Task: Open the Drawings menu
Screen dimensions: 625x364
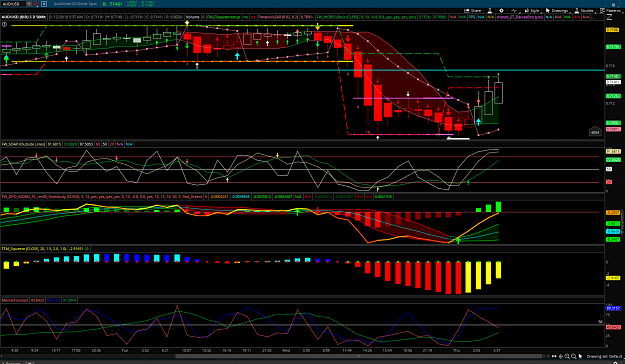Action: [x=557, y=11]
